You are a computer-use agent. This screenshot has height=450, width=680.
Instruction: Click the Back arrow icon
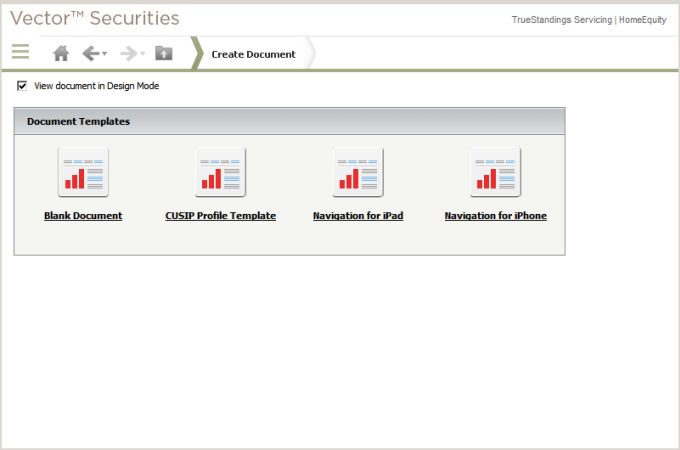(x=91, y=53)
